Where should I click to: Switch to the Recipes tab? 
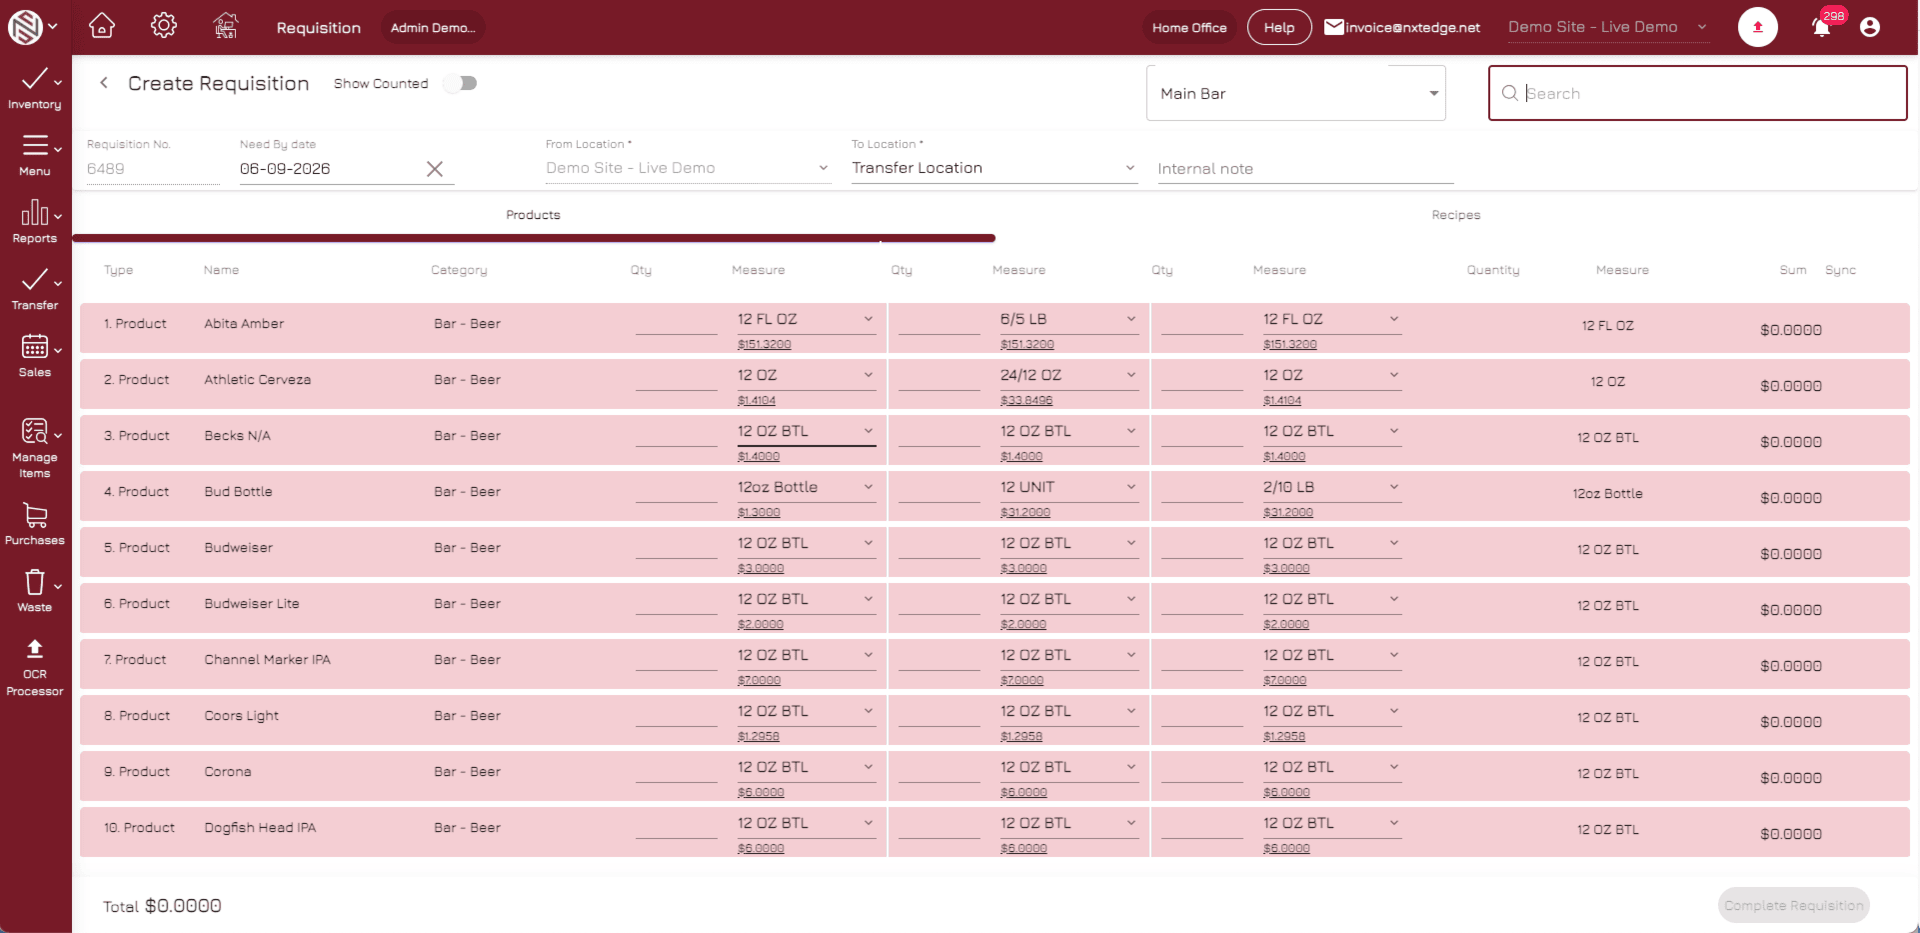tap(1456, 215)
